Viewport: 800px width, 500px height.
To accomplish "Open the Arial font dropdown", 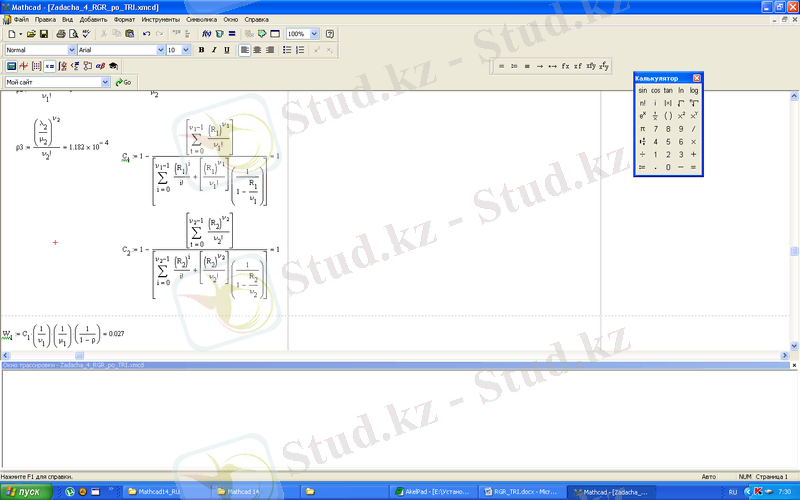I will 161,50.
